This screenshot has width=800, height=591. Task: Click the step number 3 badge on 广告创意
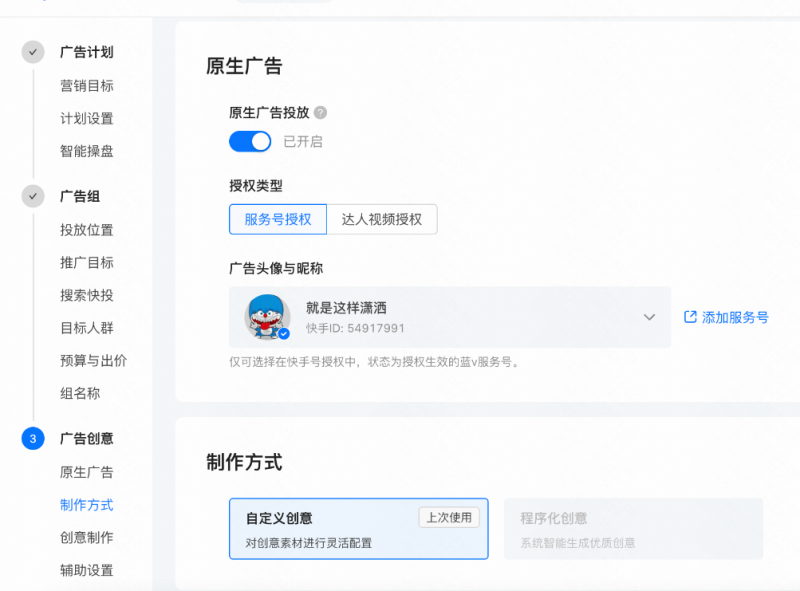pos(32,438)
